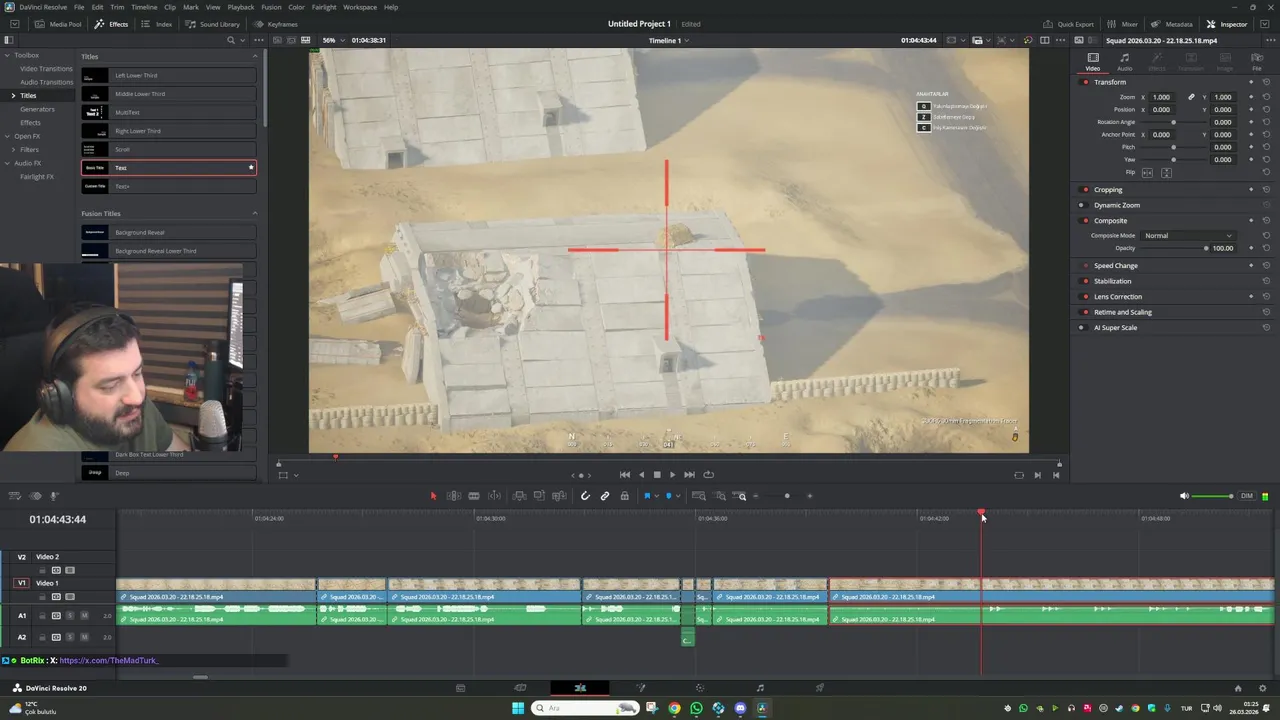This screenshot has width=1280, height=720.
Task: Solo audio track A1
Action: coord(70,615)
